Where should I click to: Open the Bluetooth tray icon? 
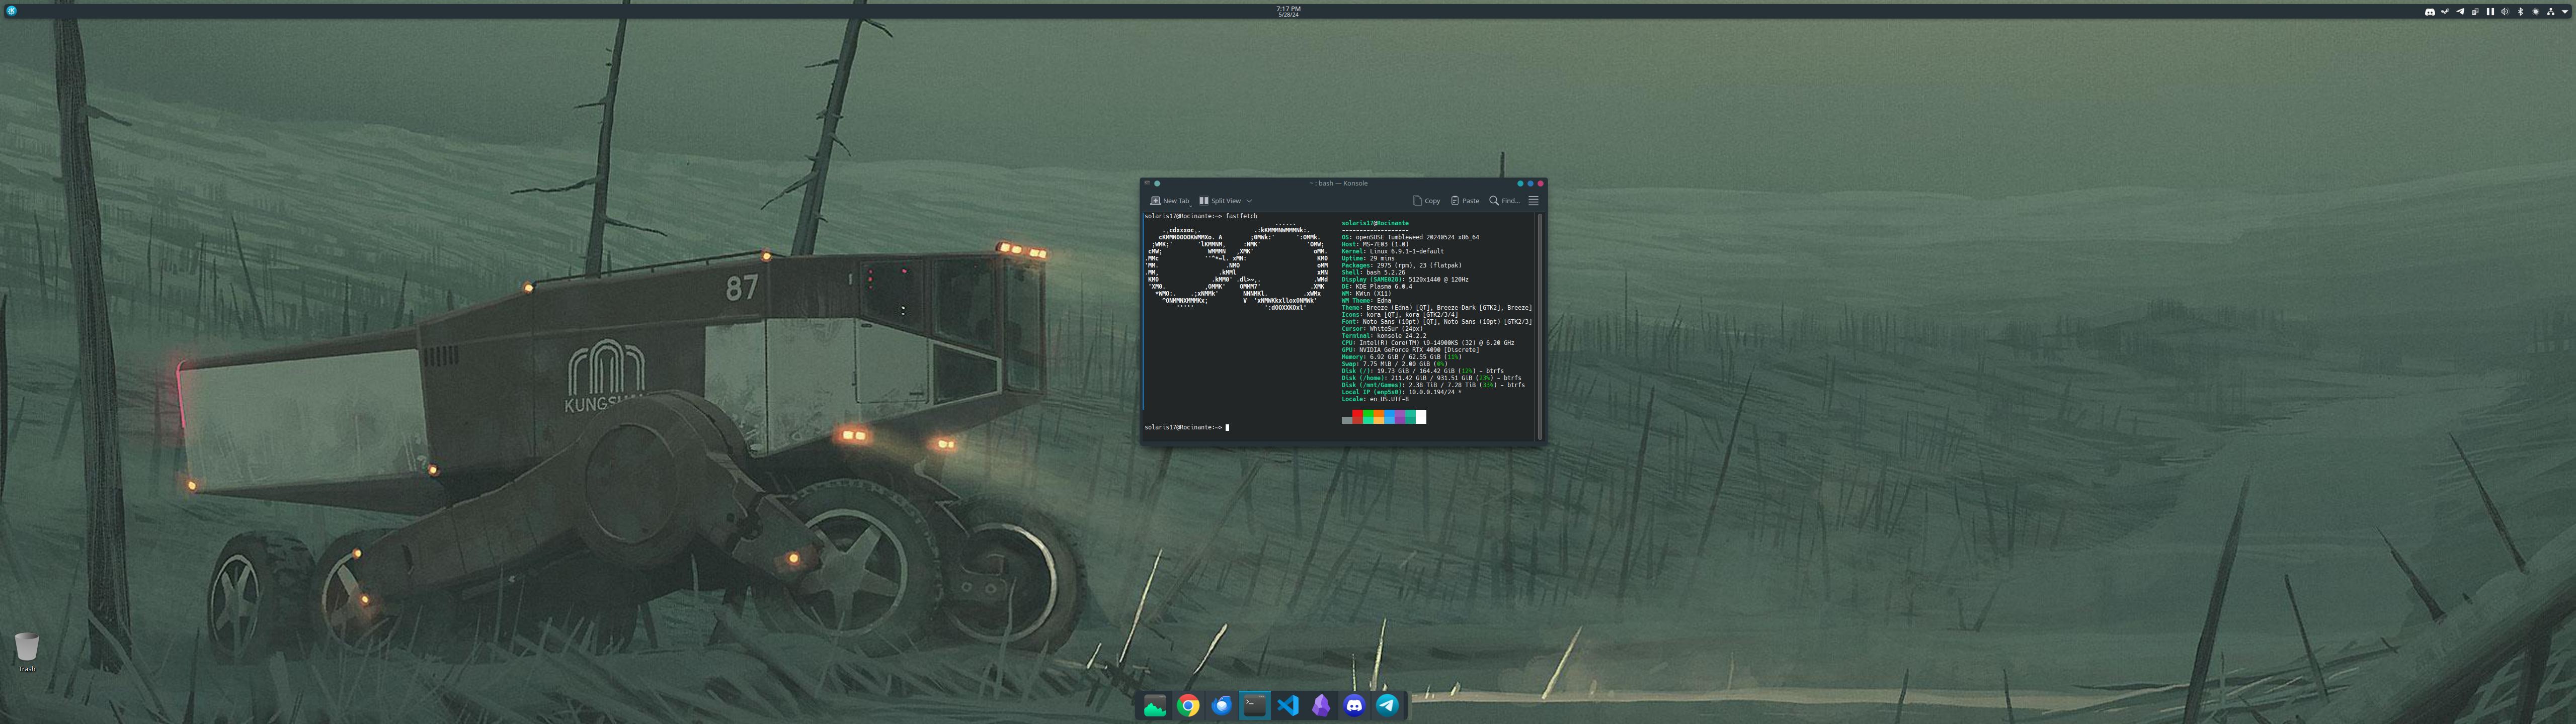coord(2521,12)
